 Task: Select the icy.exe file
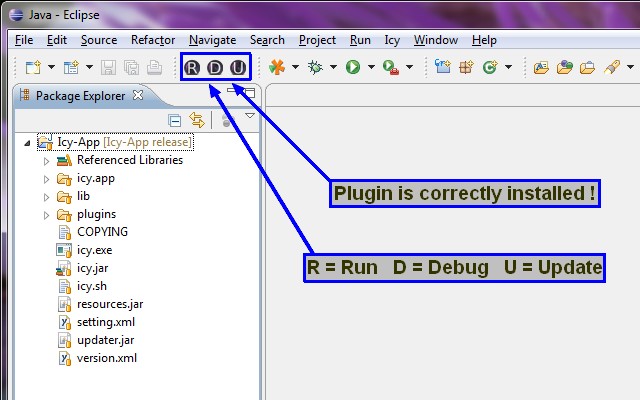84,250
